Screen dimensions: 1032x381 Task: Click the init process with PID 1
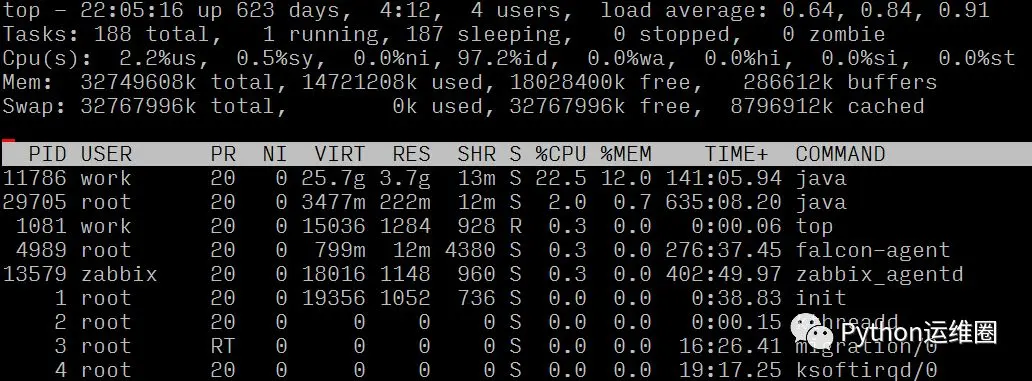click(425, 298)
